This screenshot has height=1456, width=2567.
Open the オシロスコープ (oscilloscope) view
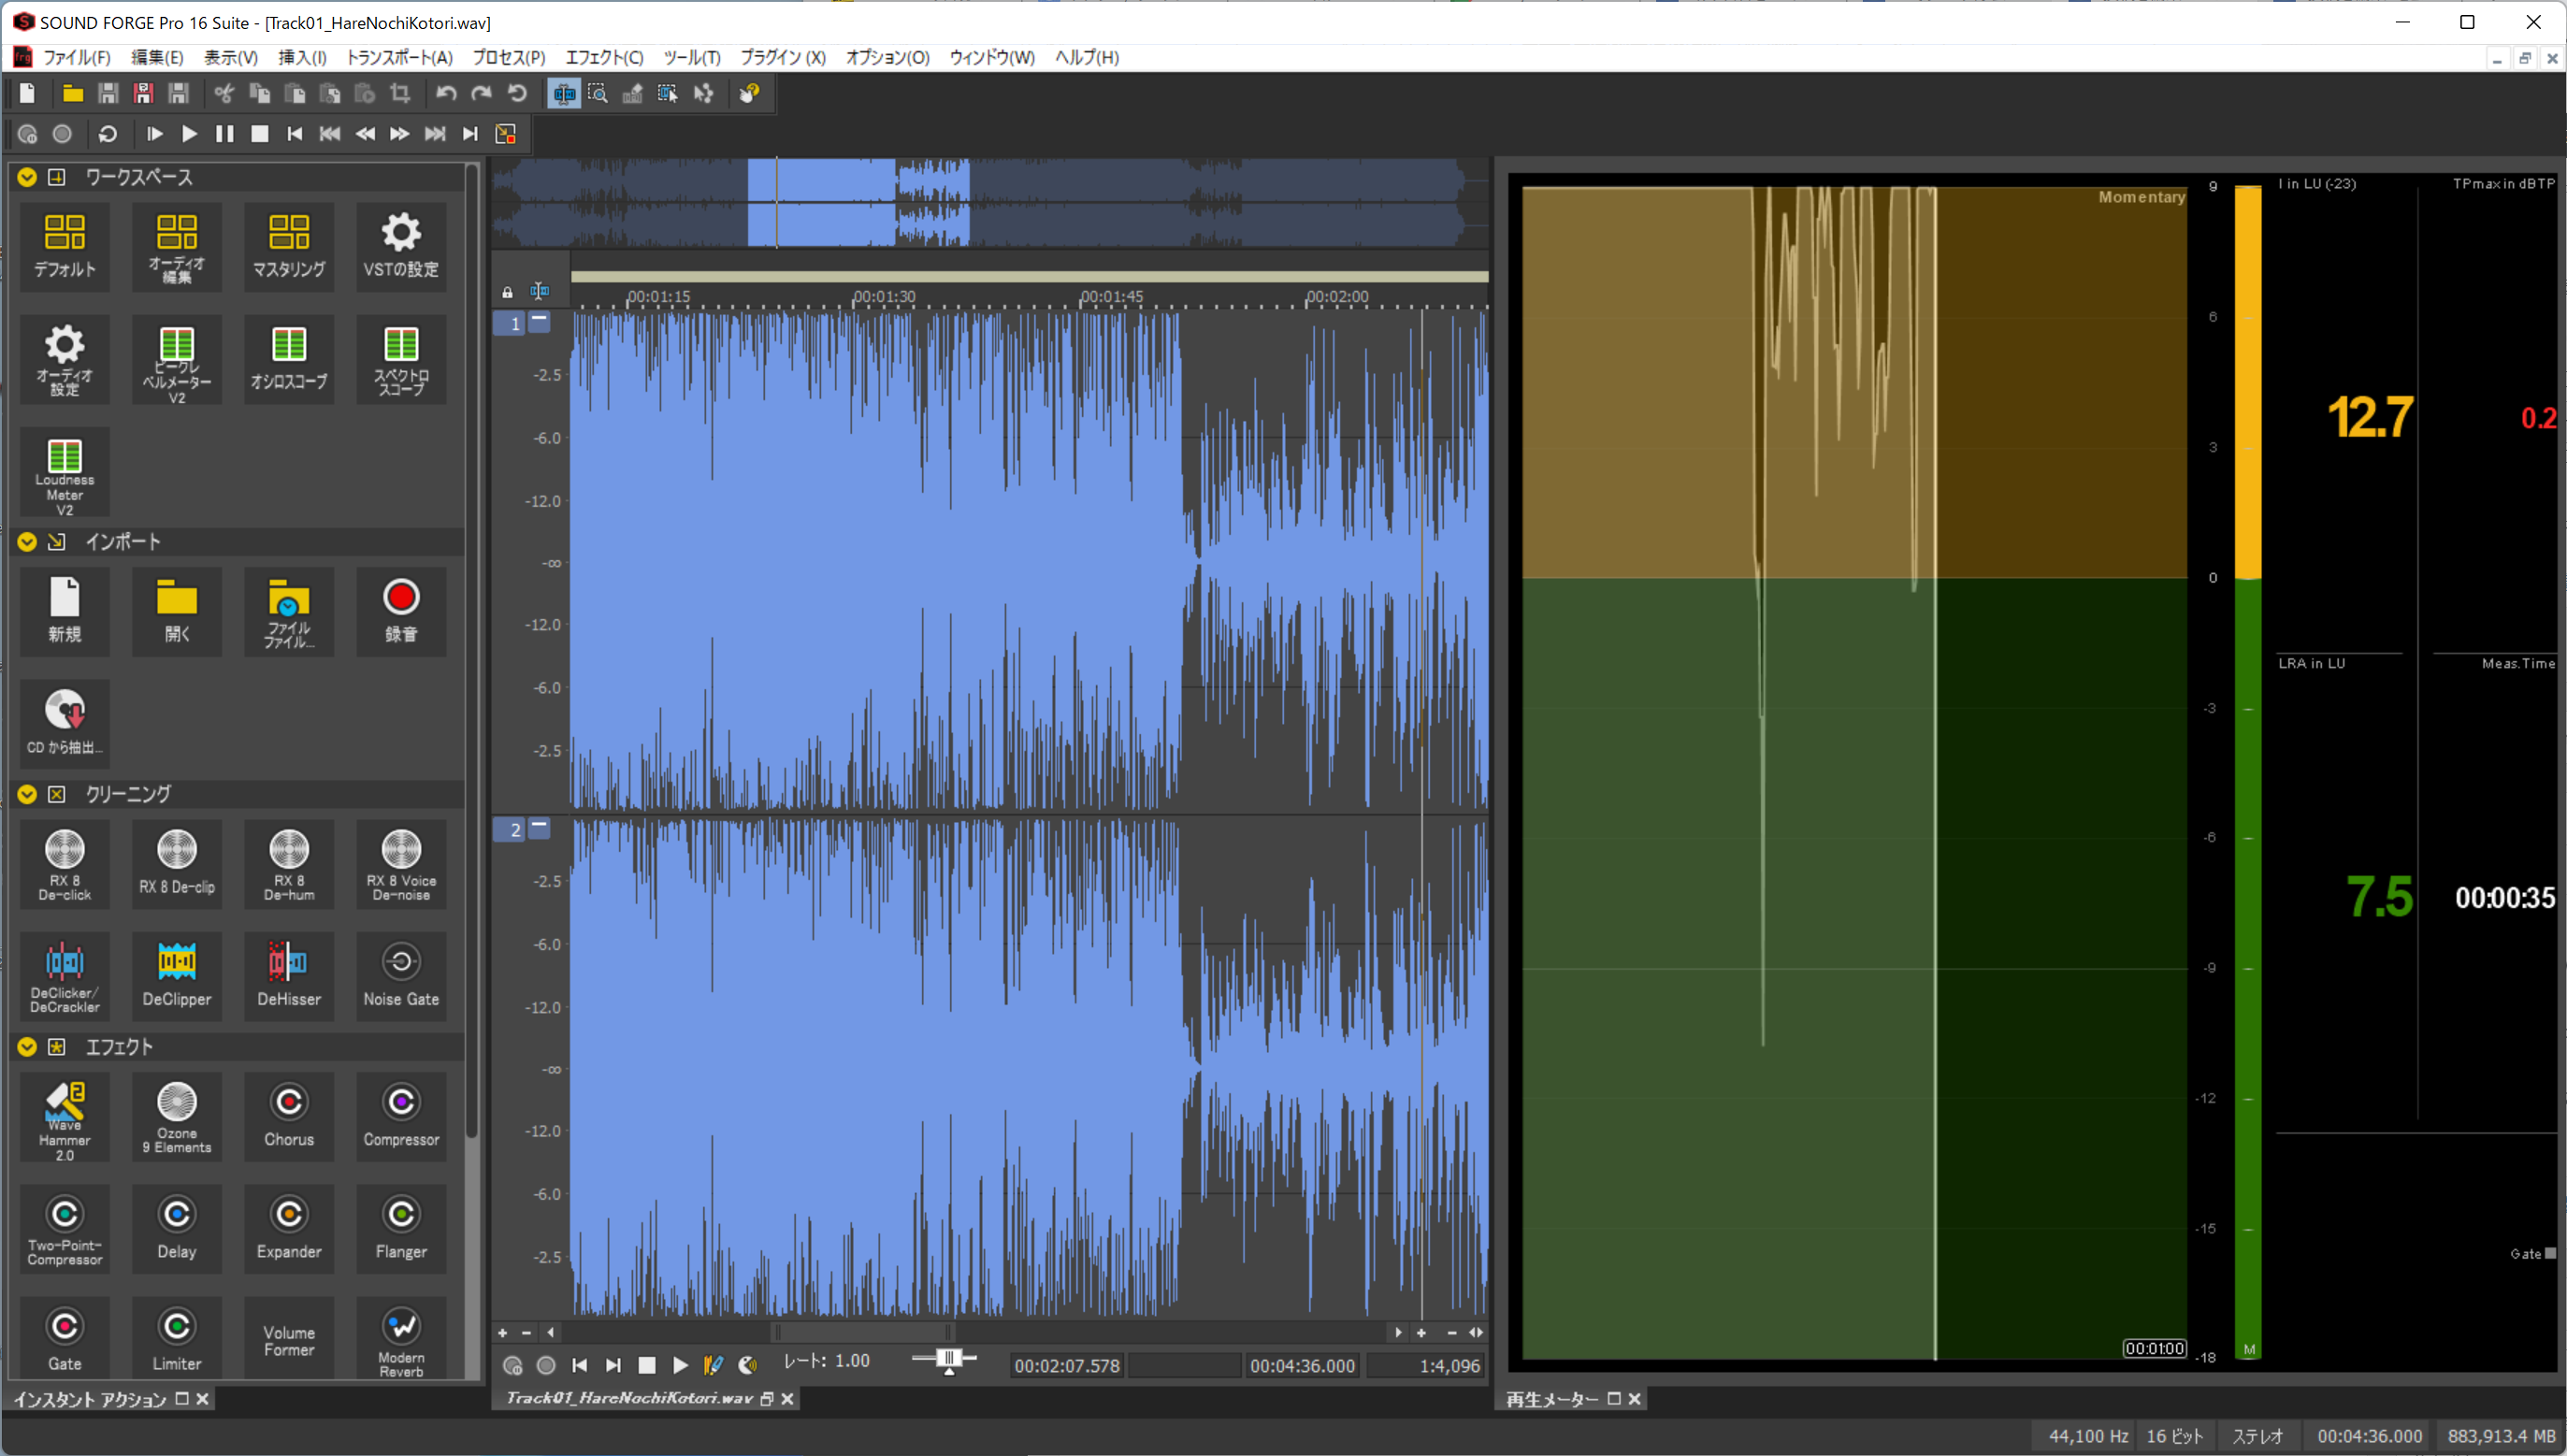click(289, 360)
